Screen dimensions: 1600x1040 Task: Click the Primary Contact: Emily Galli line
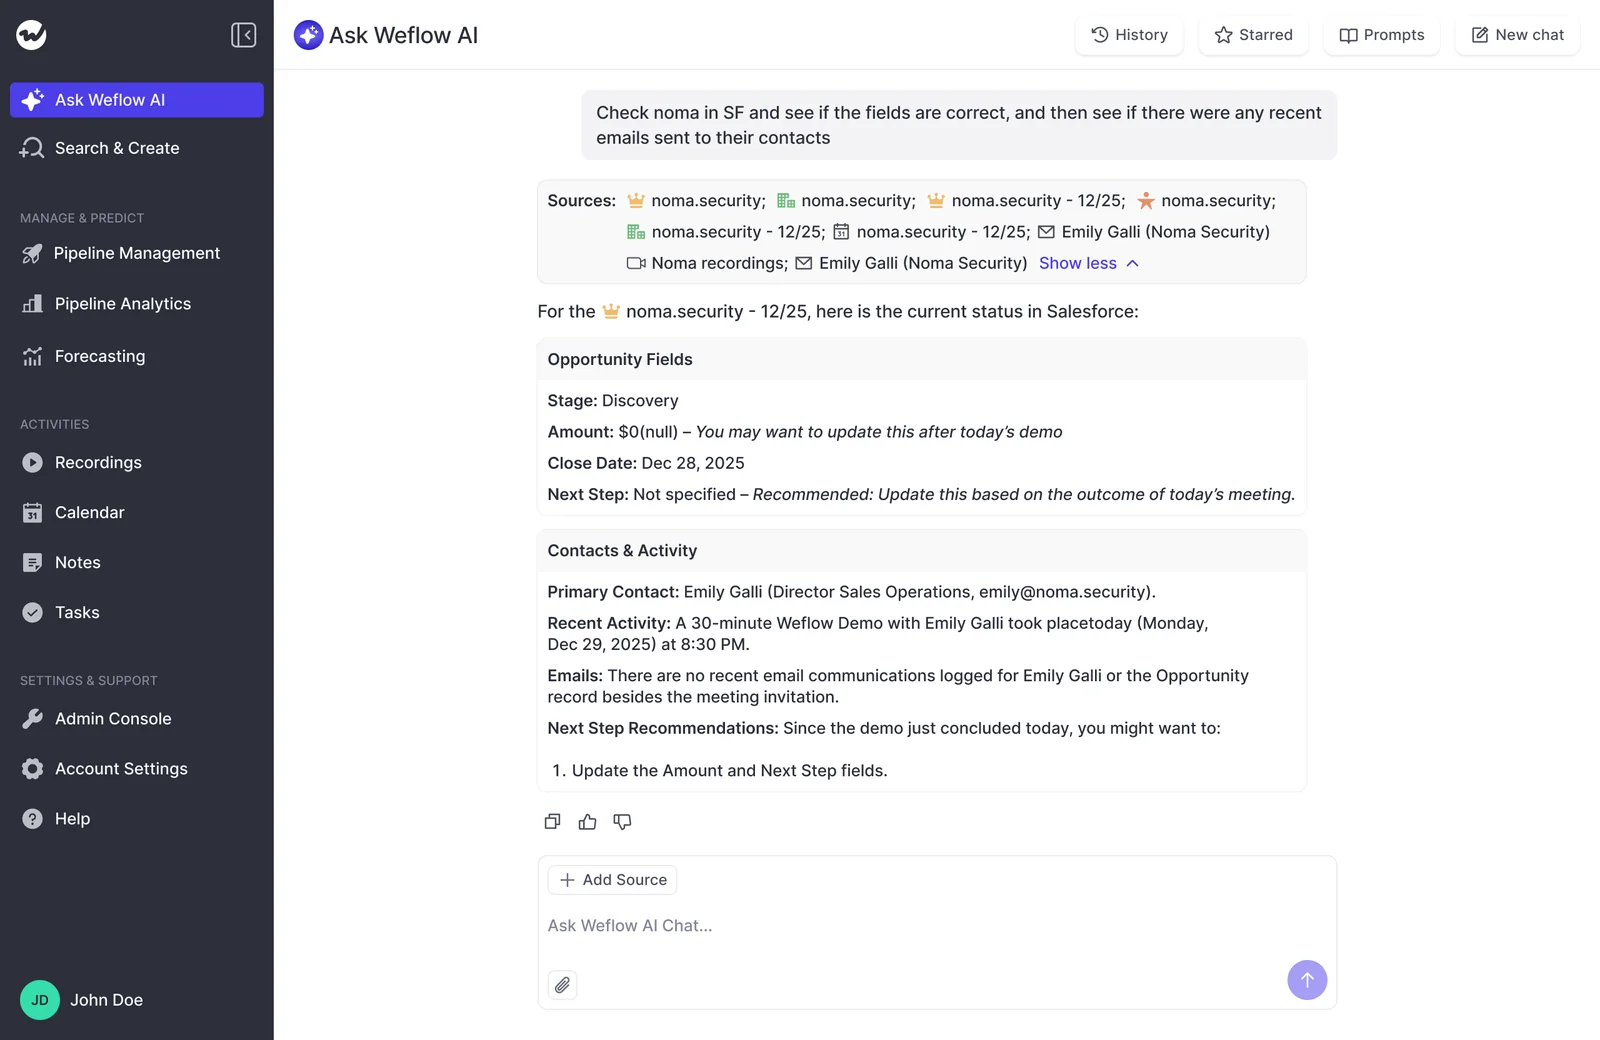[851, 592]
